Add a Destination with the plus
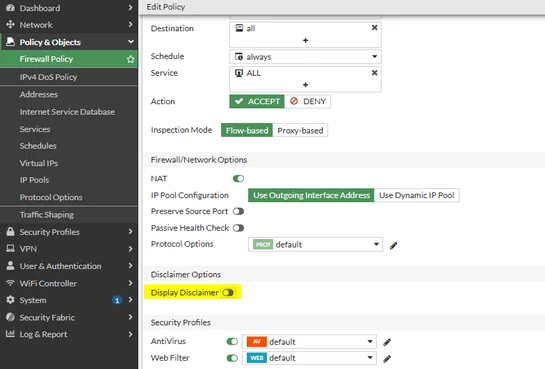This screenshot has width=545, height=369. [x=305, y=40]
